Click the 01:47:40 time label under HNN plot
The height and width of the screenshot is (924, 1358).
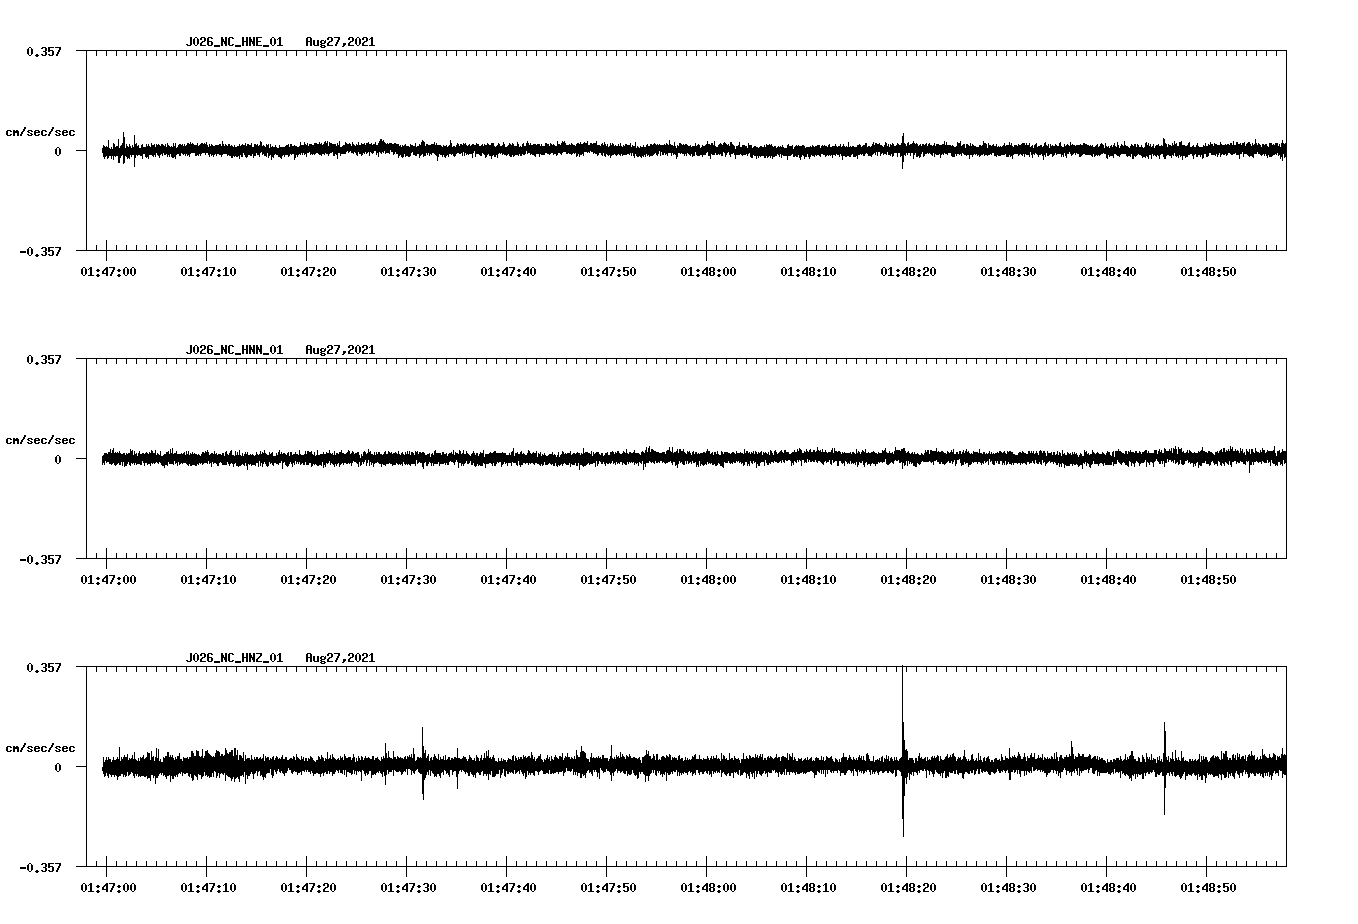(x=508, y=579)
